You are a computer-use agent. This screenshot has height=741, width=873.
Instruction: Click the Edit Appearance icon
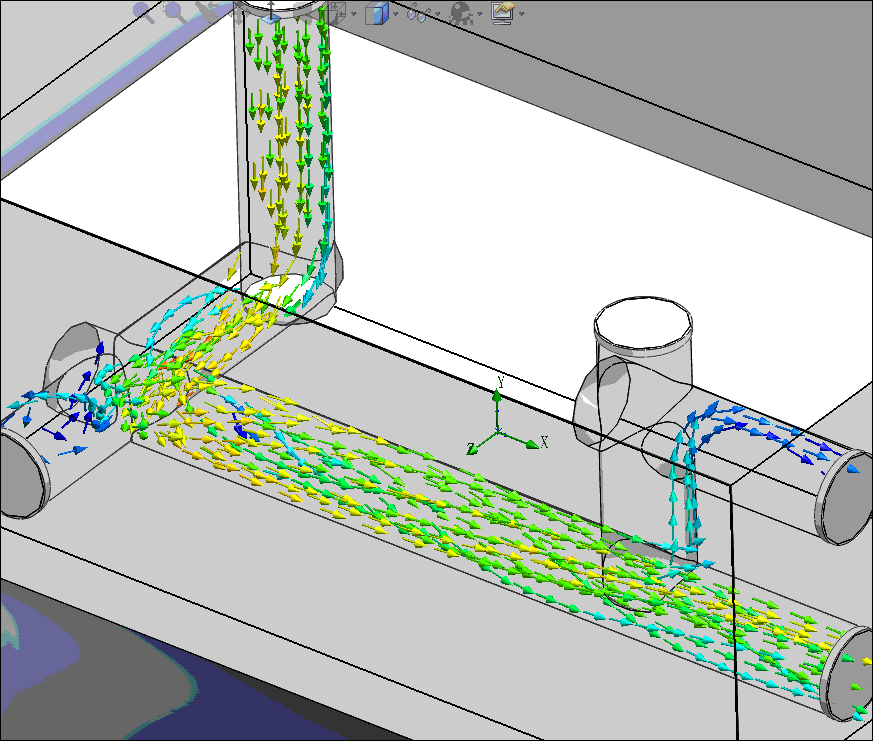tap(461, 13)
